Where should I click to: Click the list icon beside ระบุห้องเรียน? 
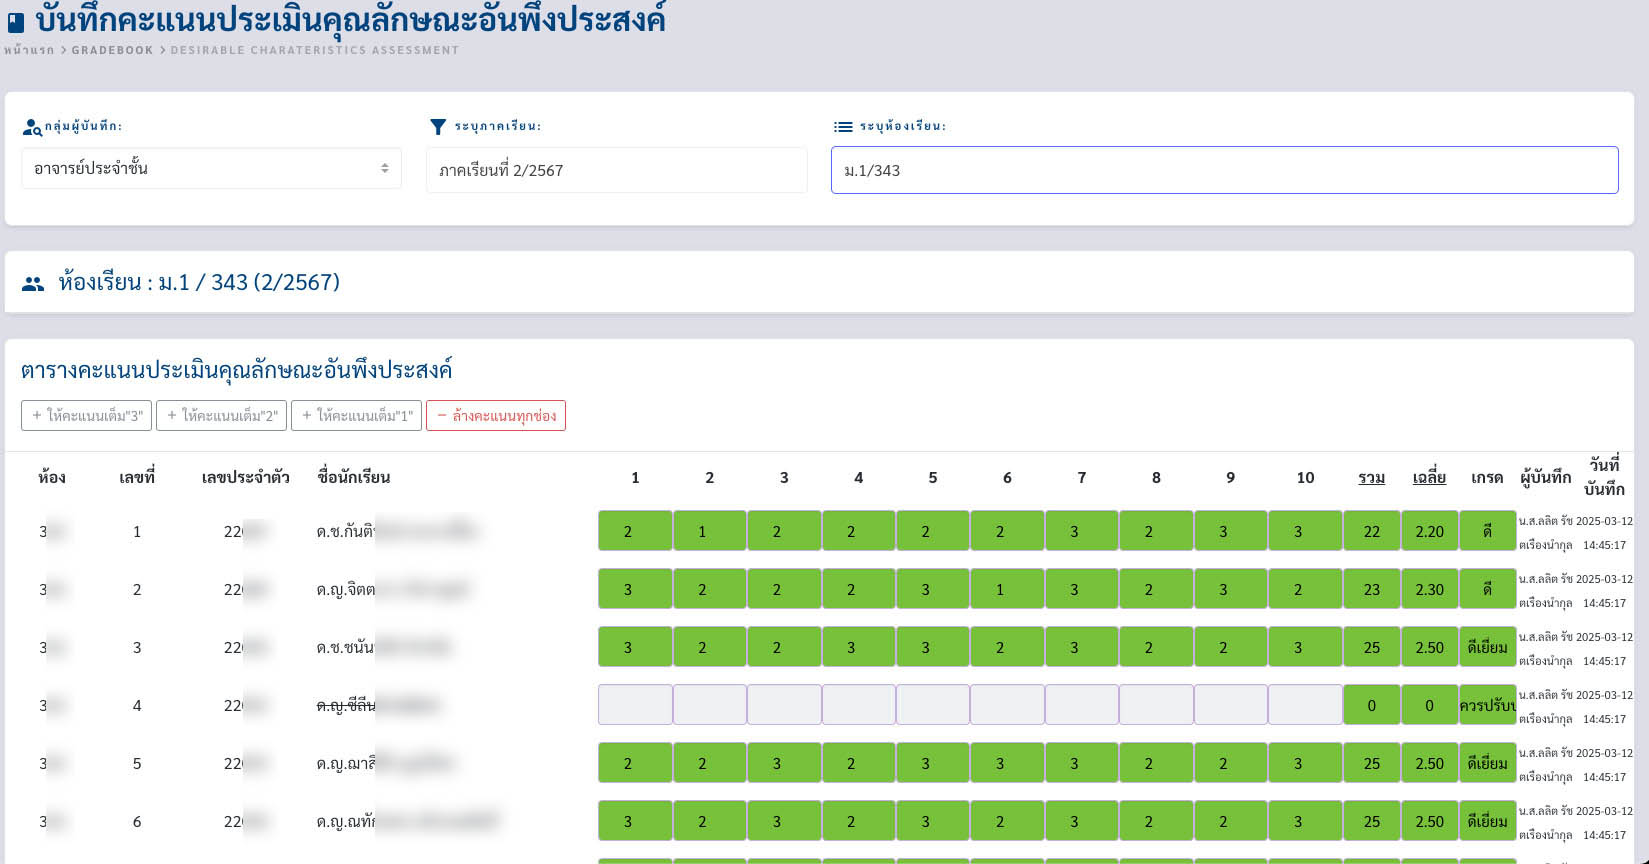pyautogui.click(x=843, y=127)
